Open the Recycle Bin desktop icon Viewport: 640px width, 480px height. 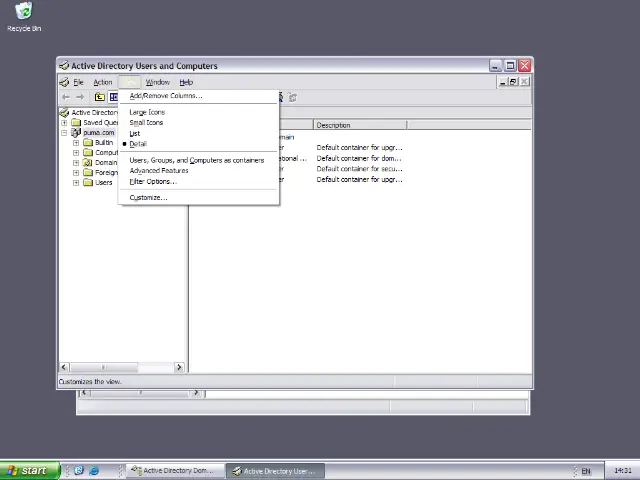23,12
